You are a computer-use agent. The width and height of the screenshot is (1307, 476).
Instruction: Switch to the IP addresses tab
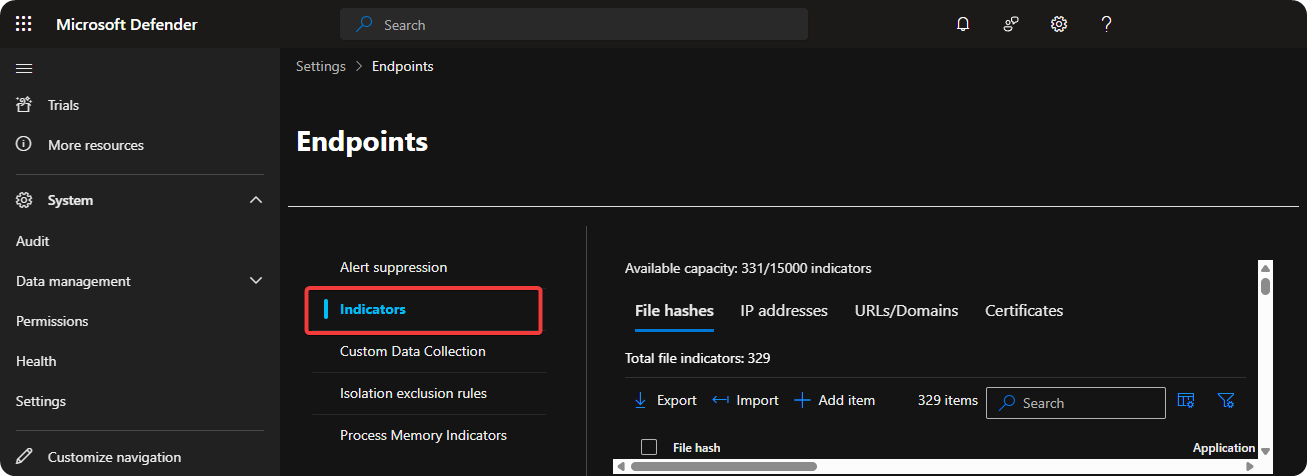784,311
